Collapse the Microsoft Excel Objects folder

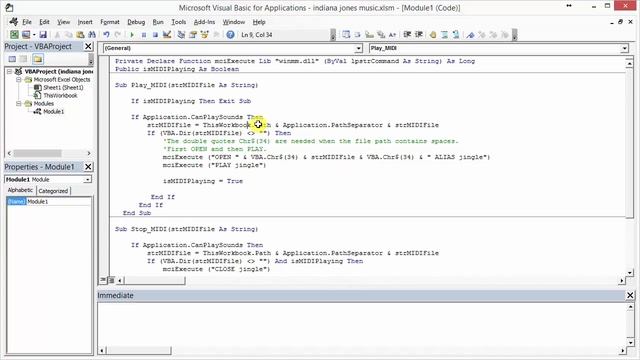(19, 80)
